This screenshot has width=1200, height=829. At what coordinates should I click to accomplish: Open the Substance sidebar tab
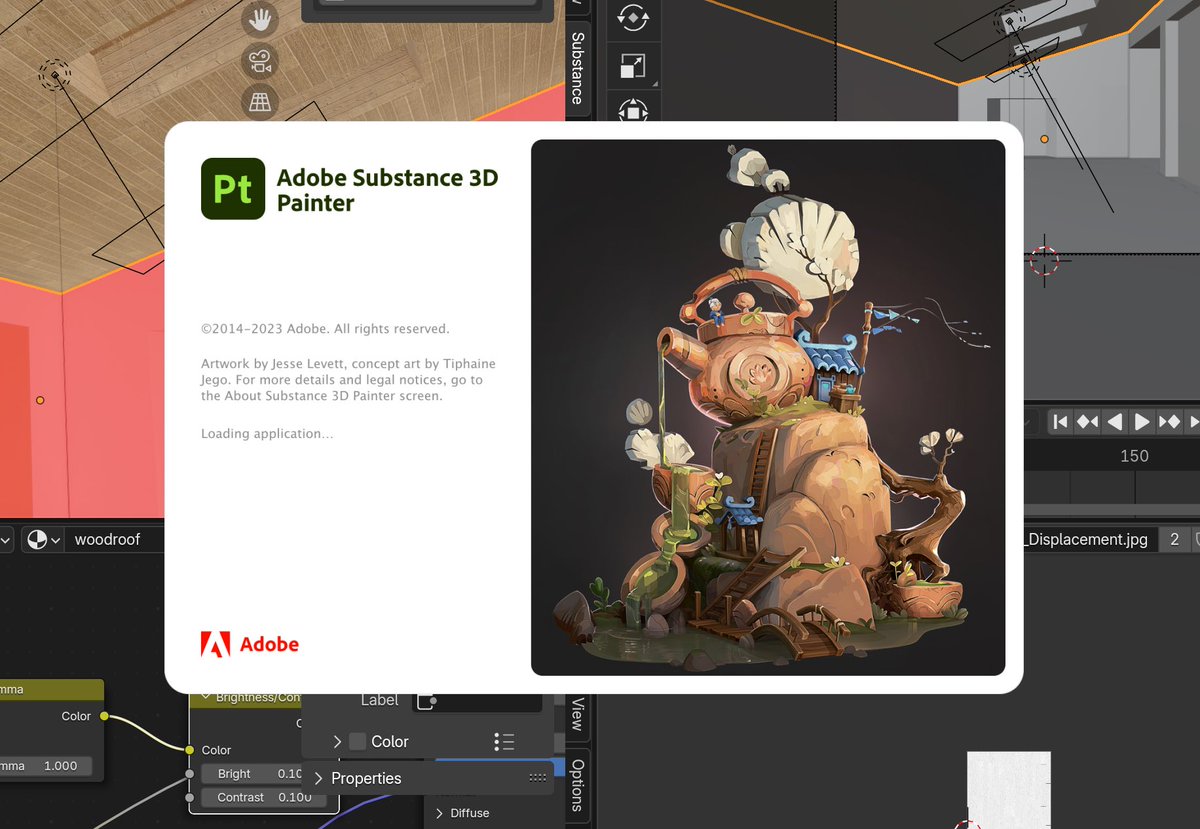577,68
